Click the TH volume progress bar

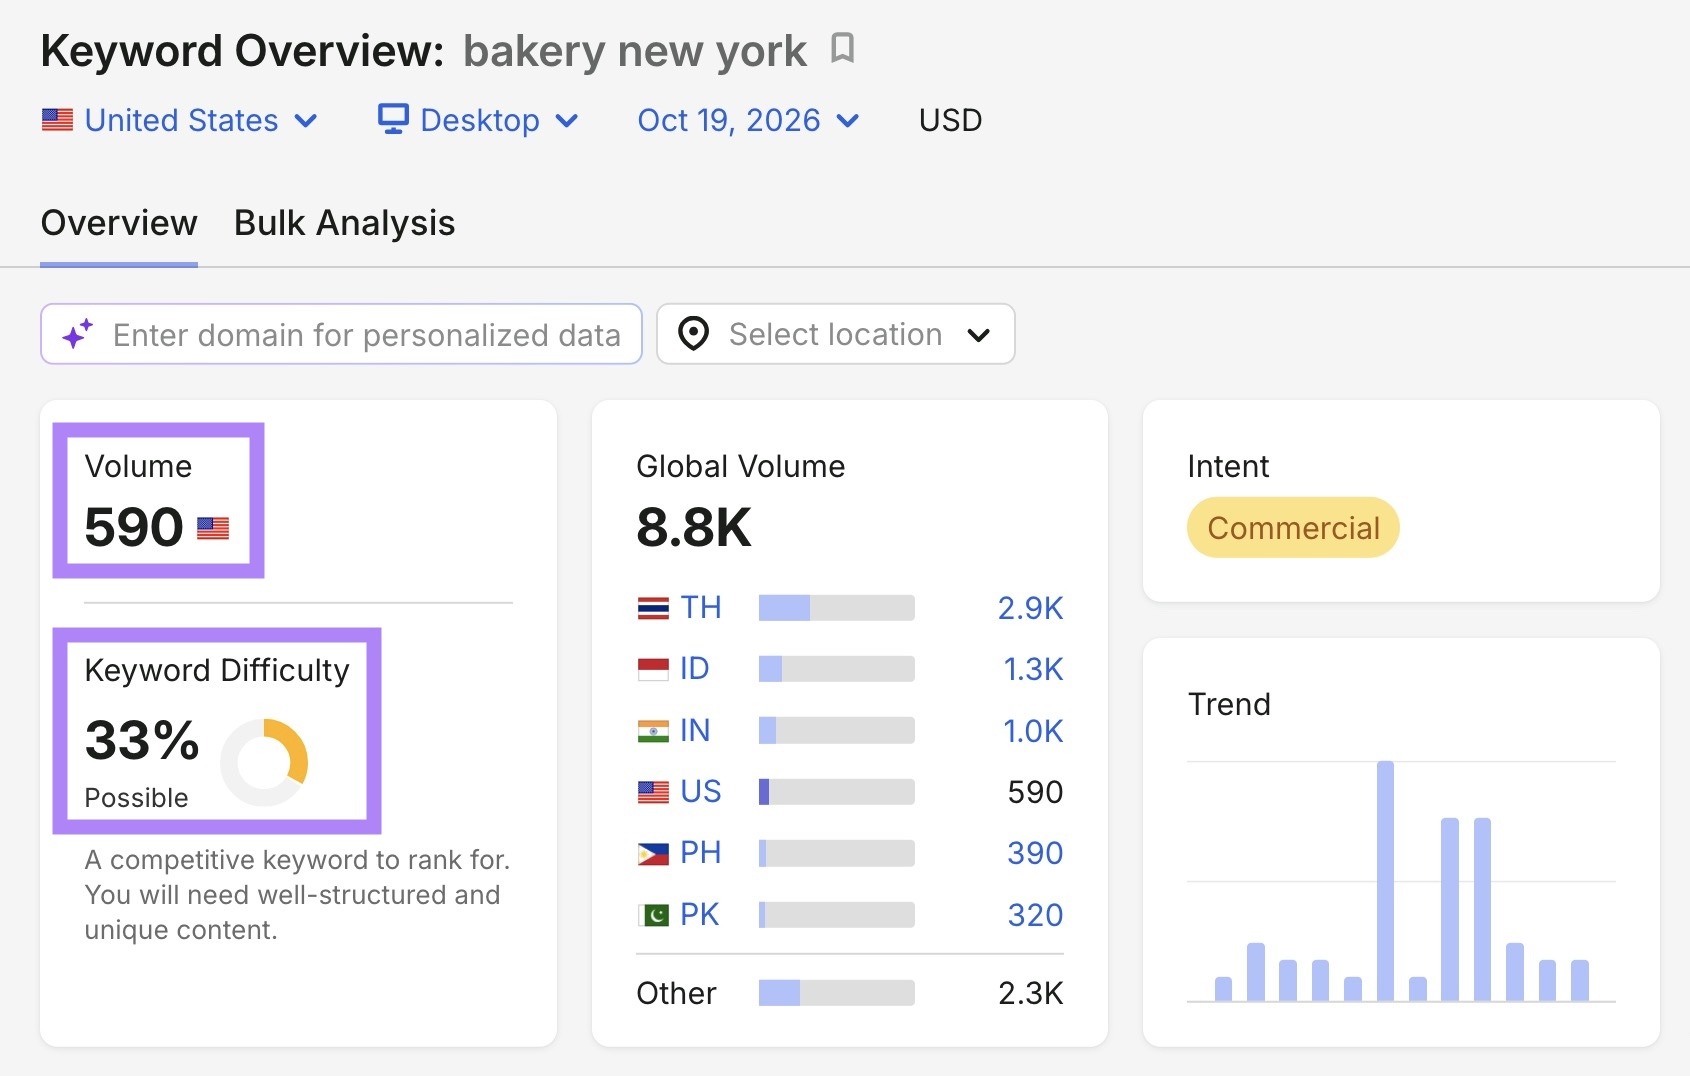[x=836, y=608]
